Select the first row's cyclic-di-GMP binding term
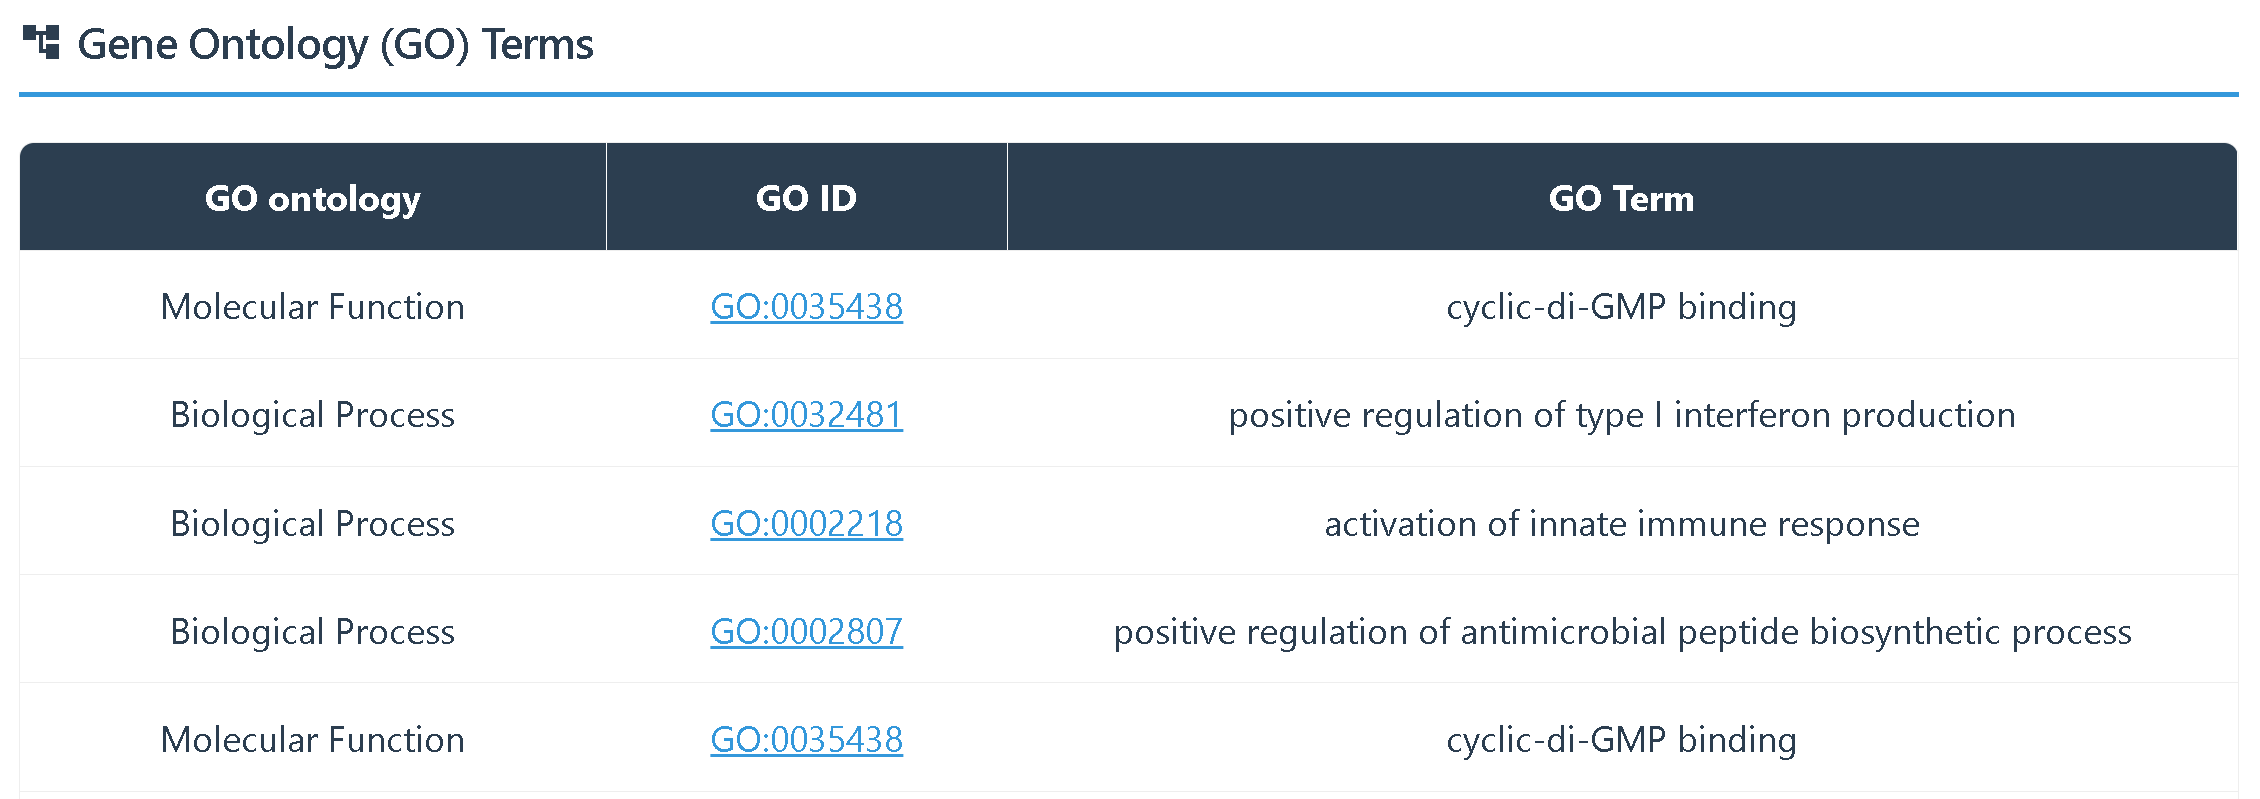 click(1621, 307)
